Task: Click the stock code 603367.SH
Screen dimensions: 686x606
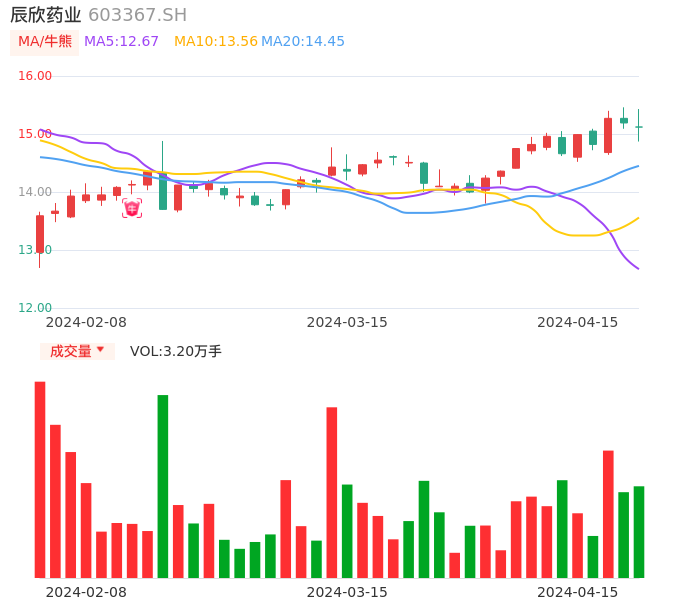Action: 137,15
